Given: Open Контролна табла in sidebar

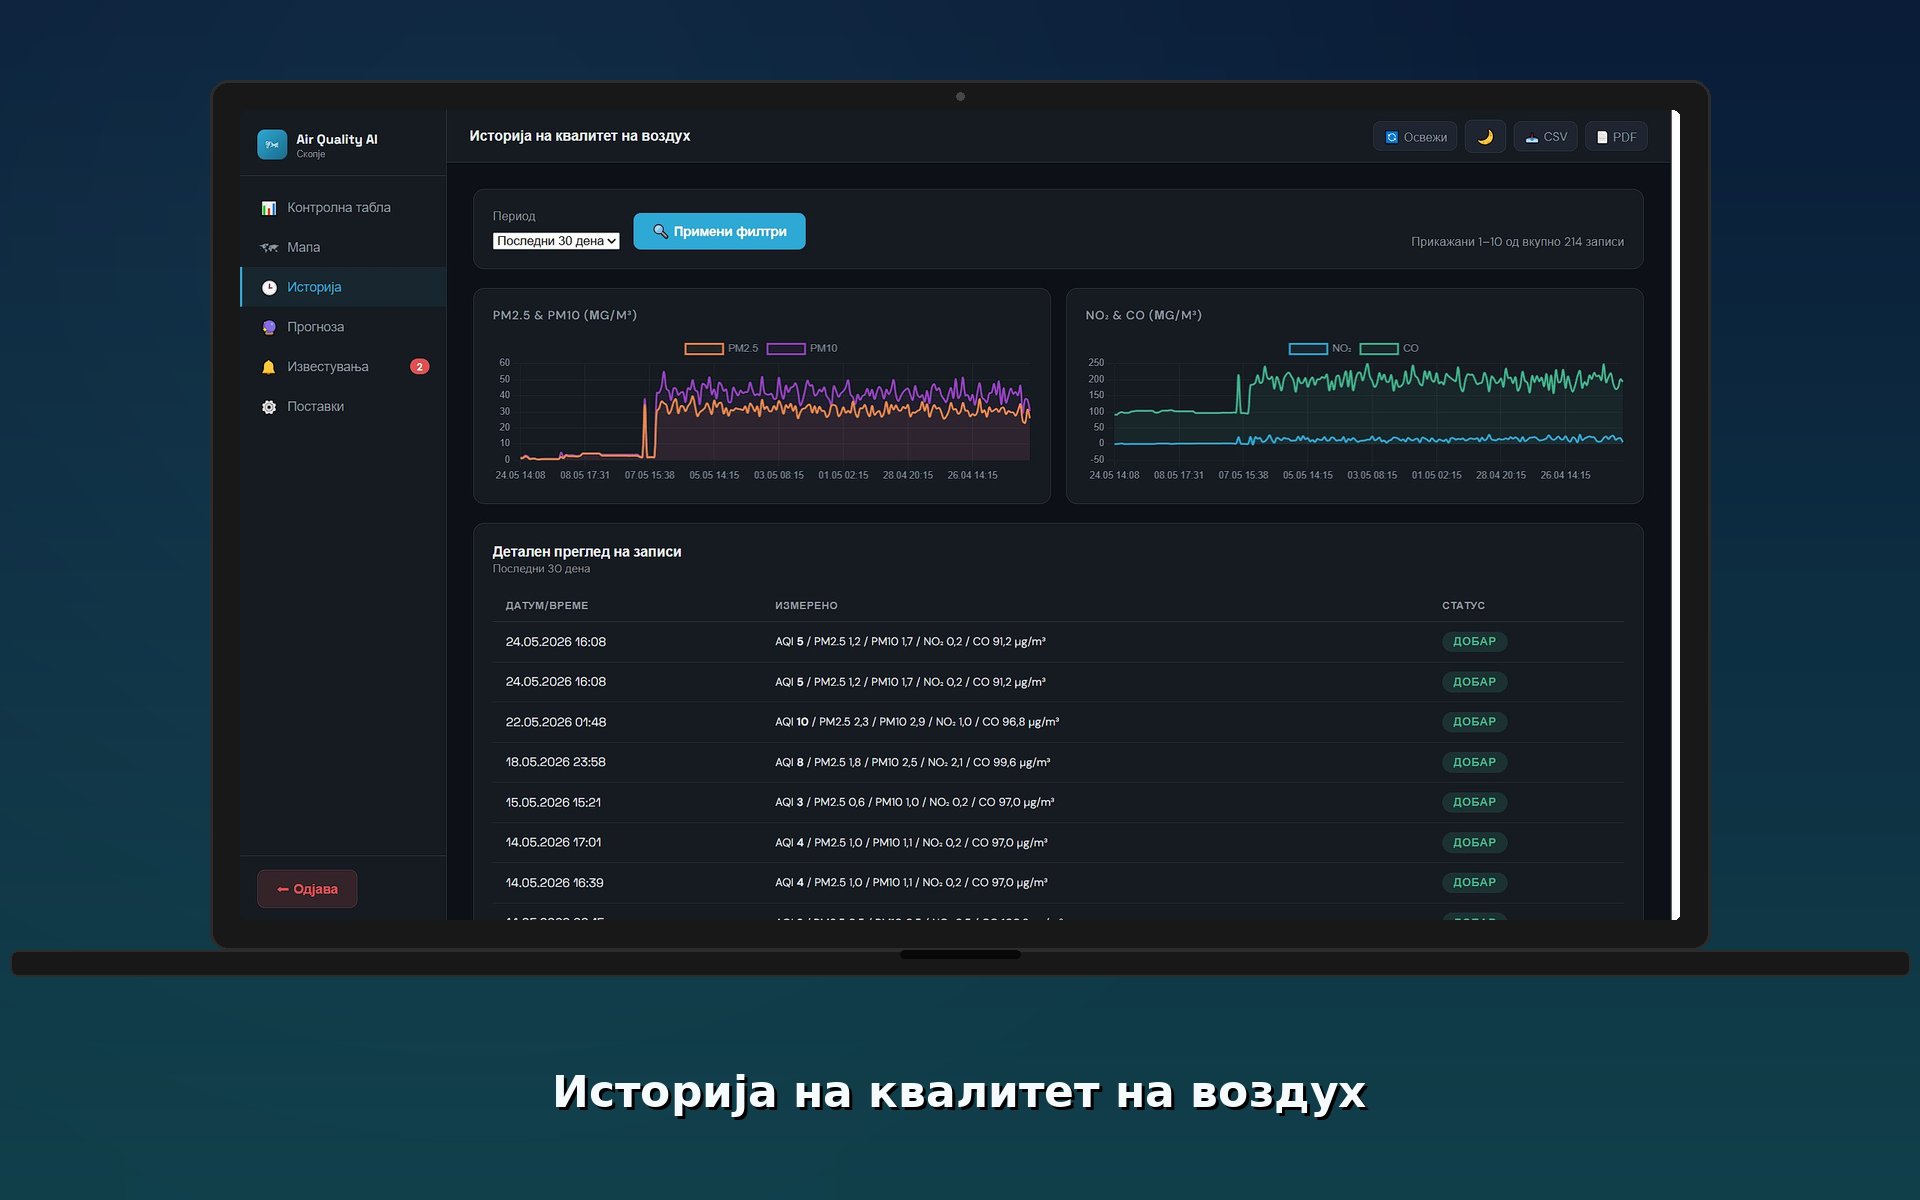Looking at the screenshot, I should 343,208.
